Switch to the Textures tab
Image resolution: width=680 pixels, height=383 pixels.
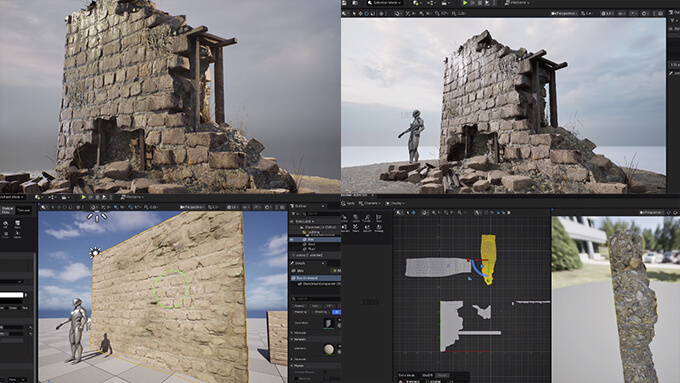(24, 210)
